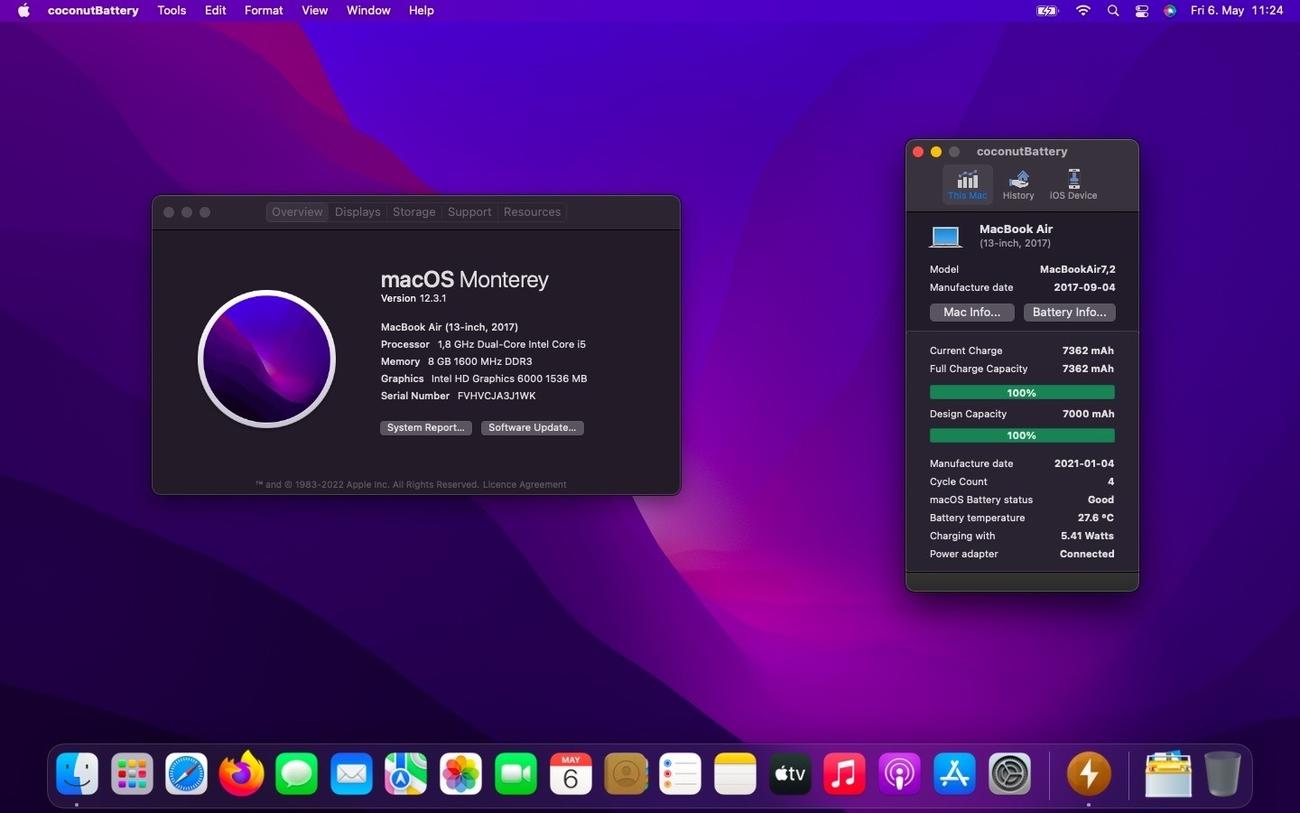Click the Full Charge Capacity 100% bar
1300x813 pixels.
[1022, 393]
